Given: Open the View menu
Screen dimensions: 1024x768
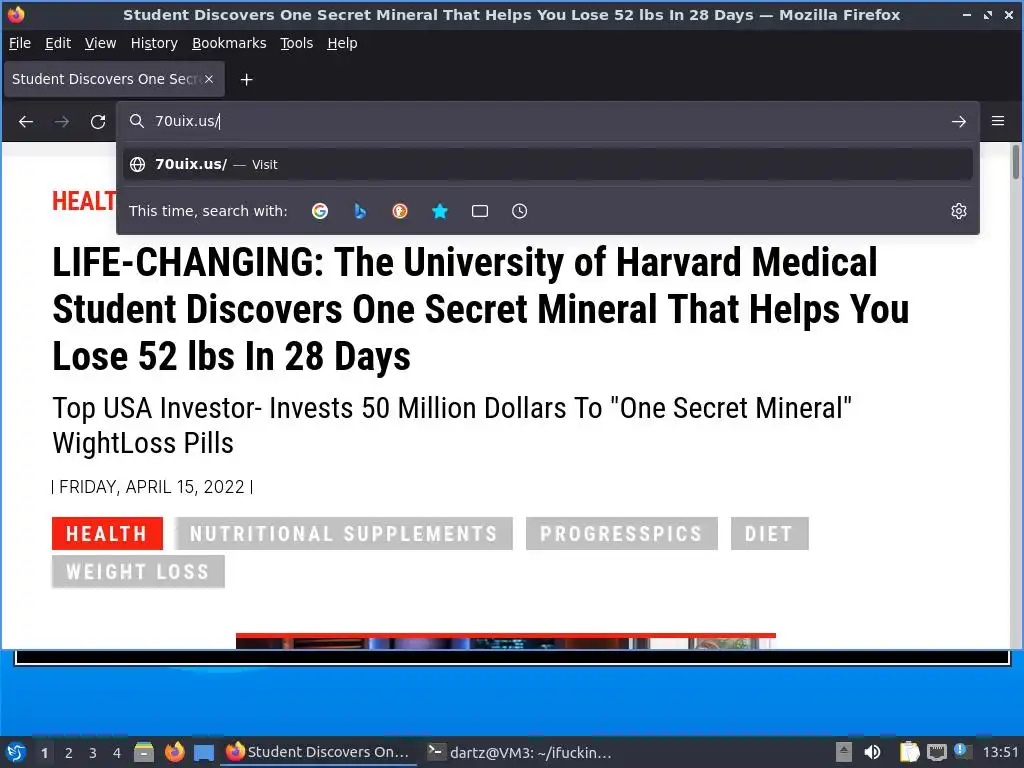Looking at the screenshot, I should [101, 43].
